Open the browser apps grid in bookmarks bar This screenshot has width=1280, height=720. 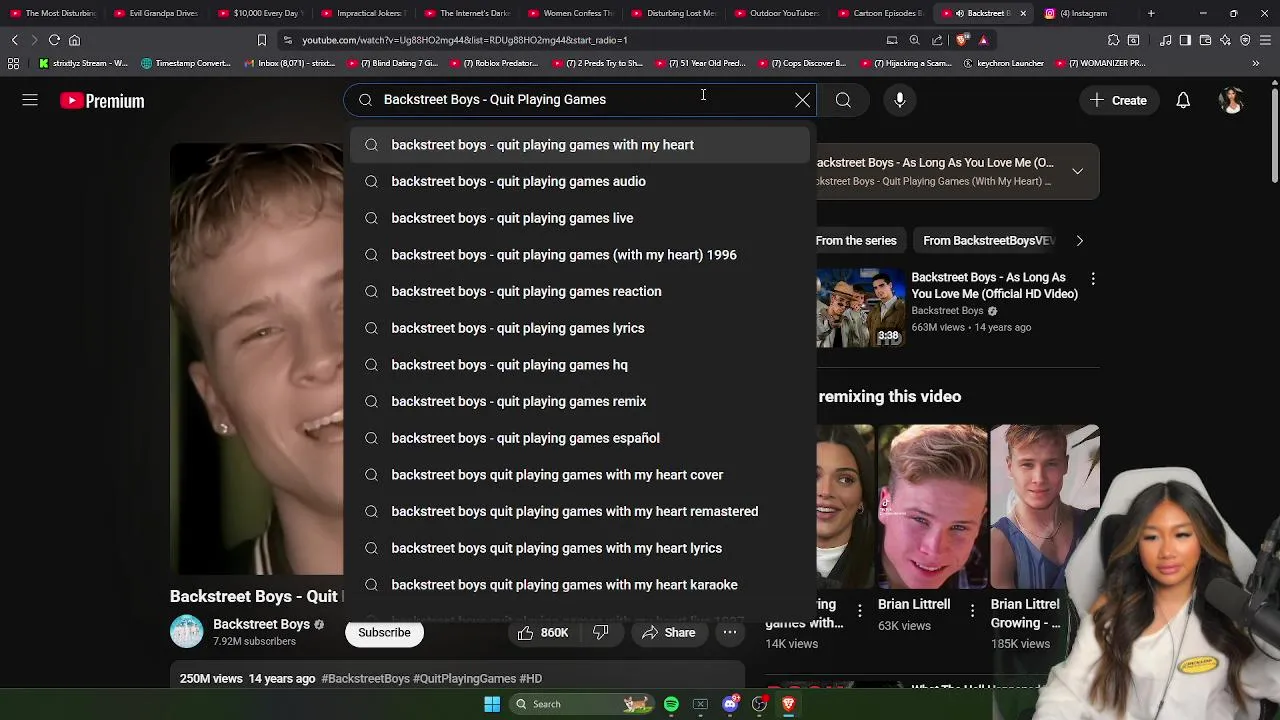pos(13,63)
